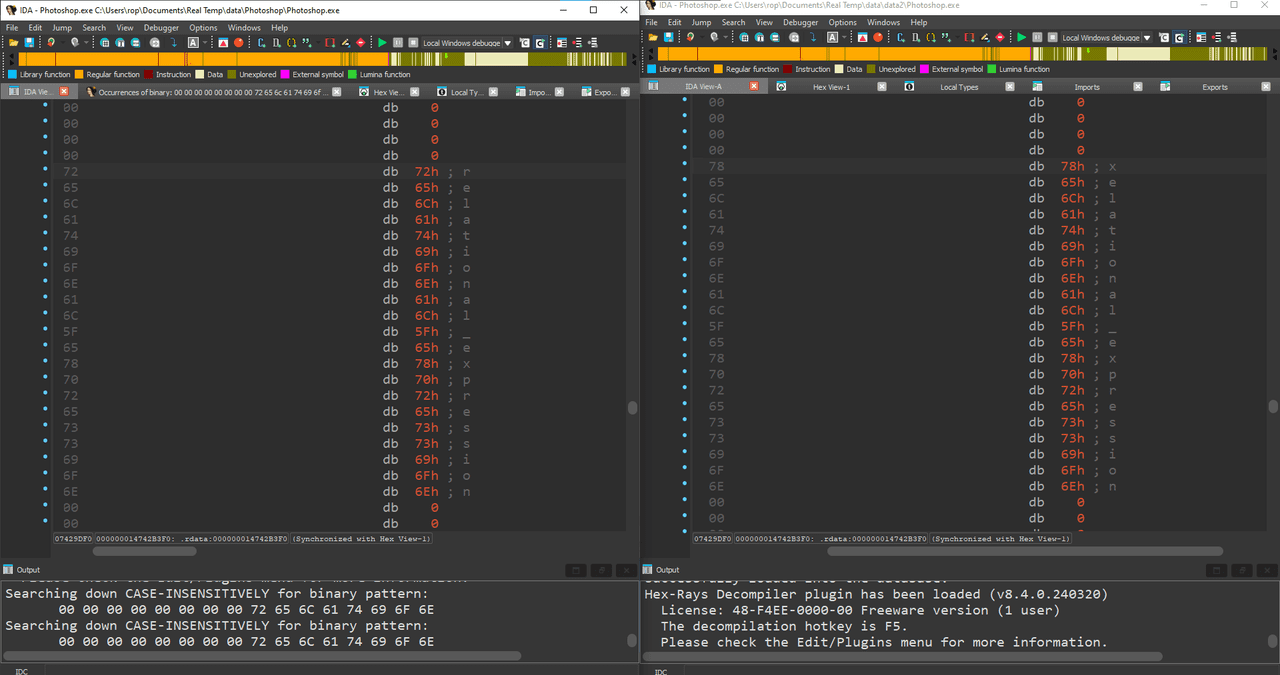Open Debugger menu in left window
Viewport: 1280px width, 675px height.
click(x=161, y=28)
